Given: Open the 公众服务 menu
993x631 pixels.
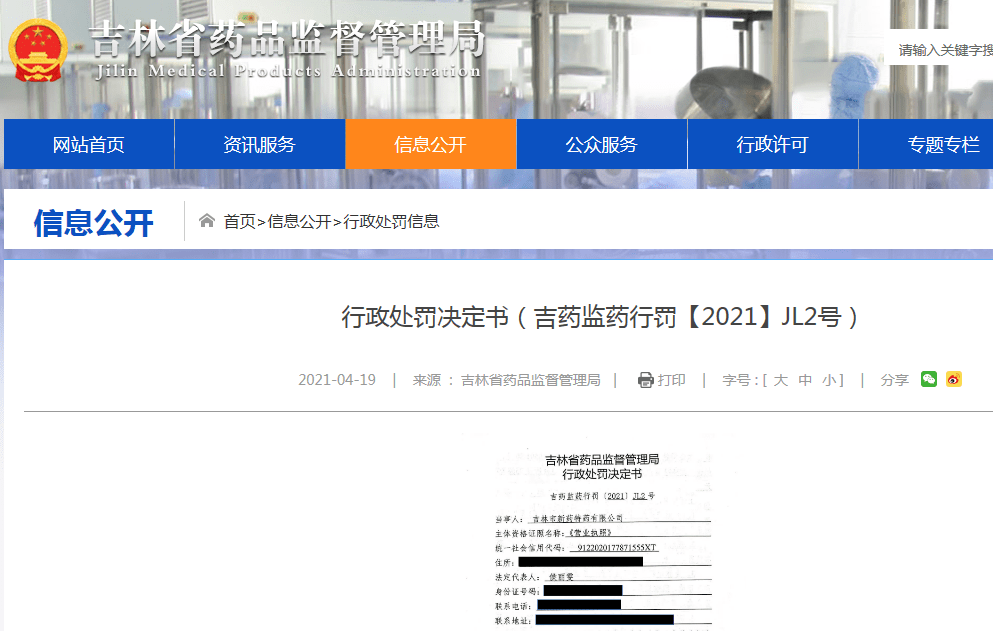Looking at the screenshot, I should pyautogui.click(x=601, y=145).
